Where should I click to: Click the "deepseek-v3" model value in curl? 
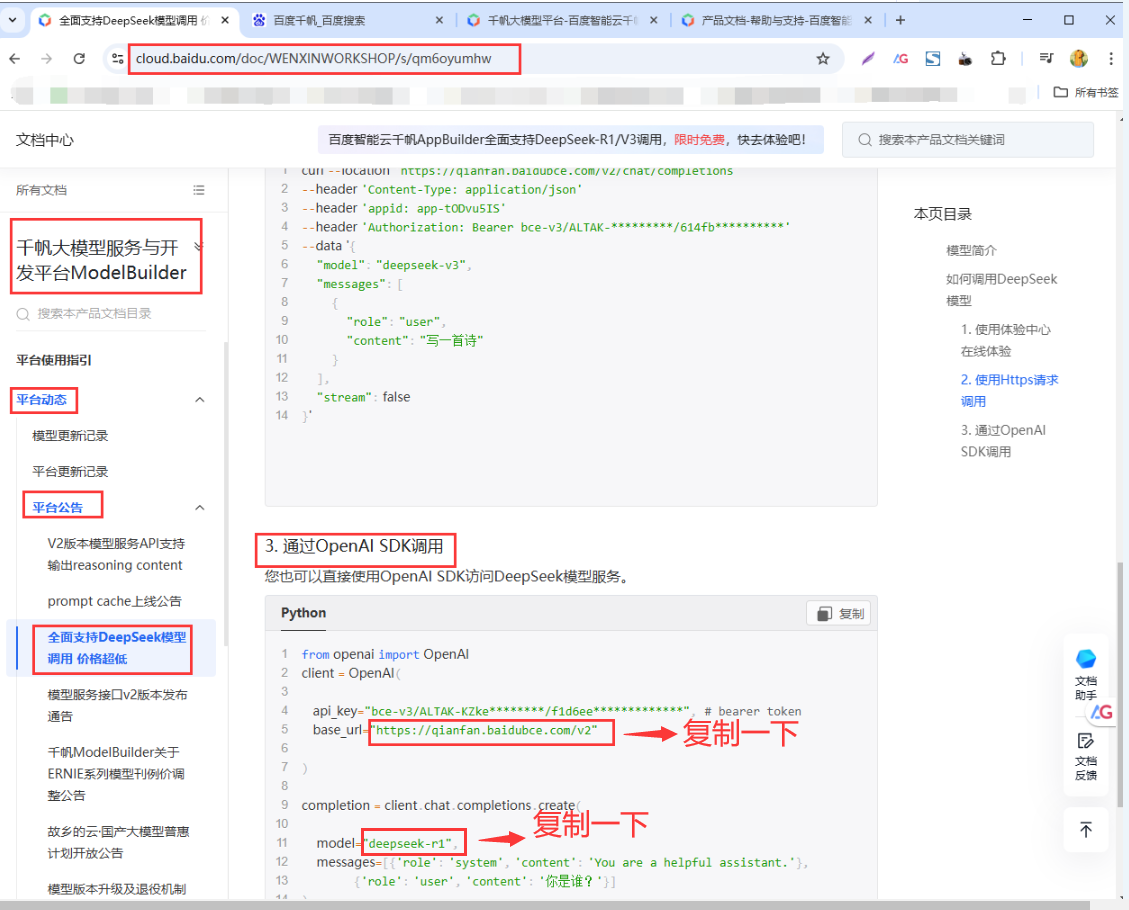[423, 265]
